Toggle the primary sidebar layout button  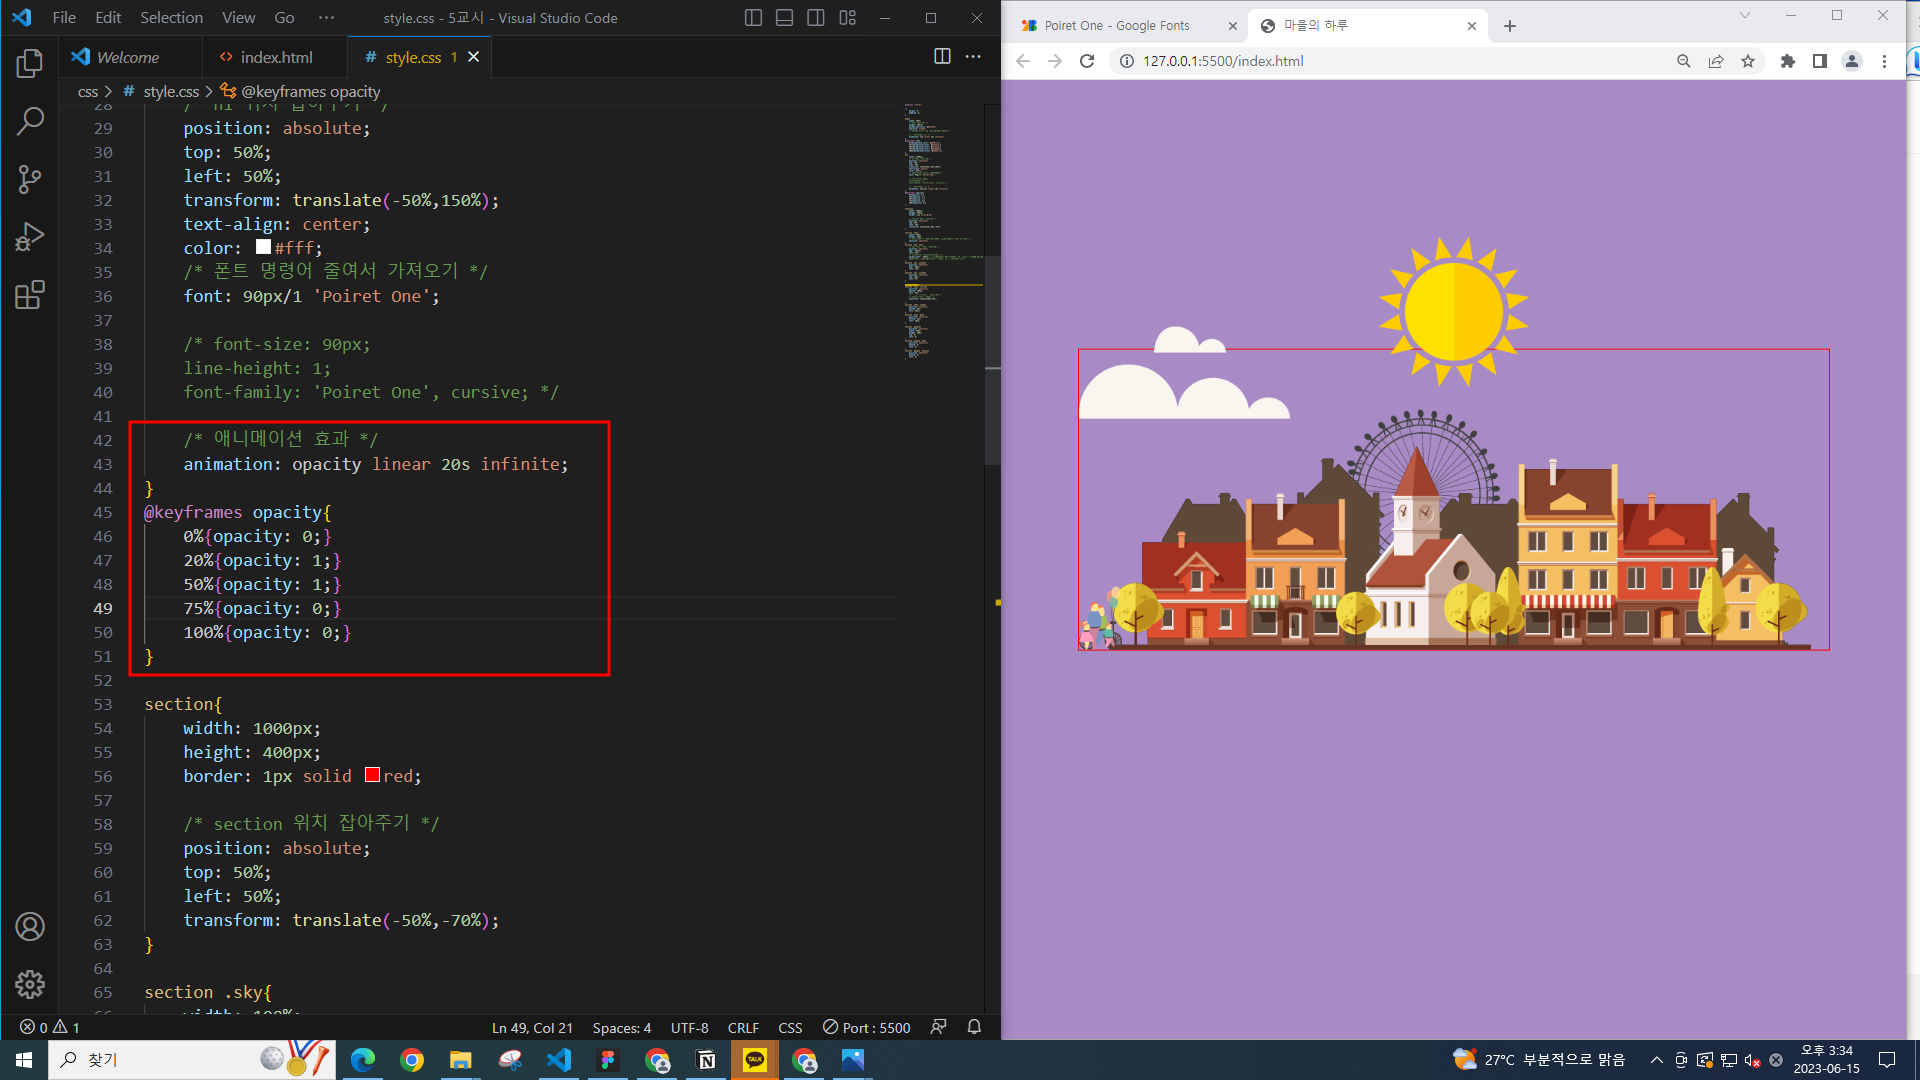754,18
